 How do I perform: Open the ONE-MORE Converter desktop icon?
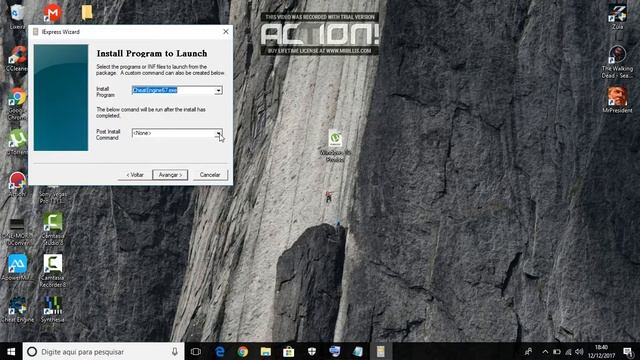[17, 231]
